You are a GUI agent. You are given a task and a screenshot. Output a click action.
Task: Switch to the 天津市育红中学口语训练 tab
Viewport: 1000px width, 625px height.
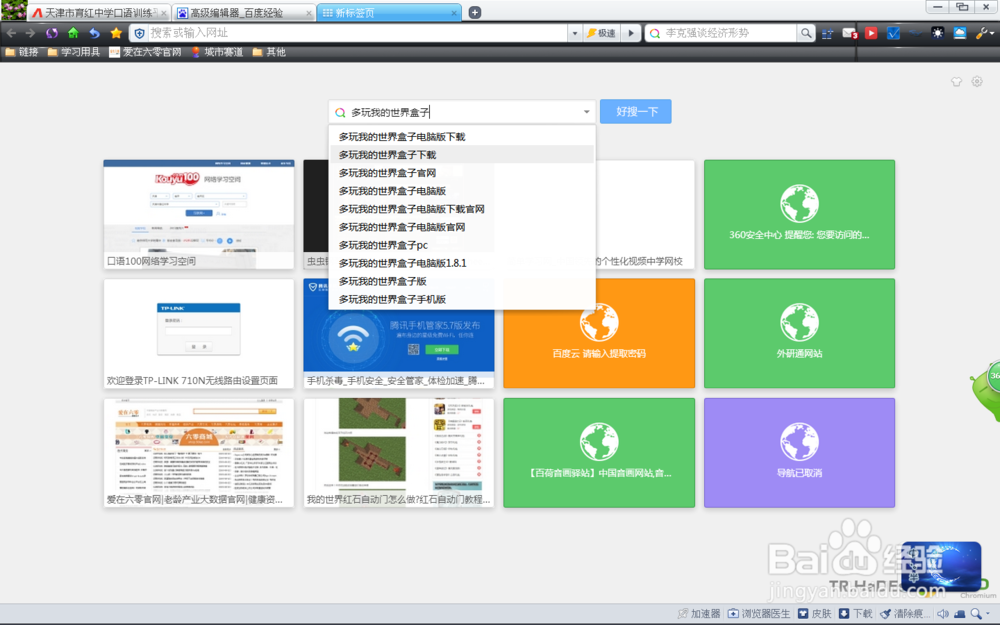coord(100,13)
